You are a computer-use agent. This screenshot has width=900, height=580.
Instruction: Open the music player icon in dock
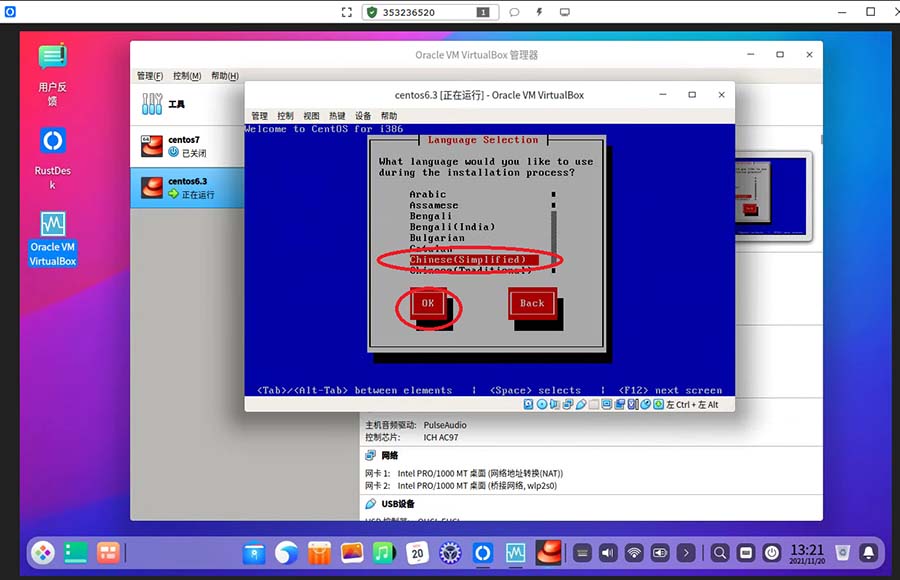click(x=384, y=553)
